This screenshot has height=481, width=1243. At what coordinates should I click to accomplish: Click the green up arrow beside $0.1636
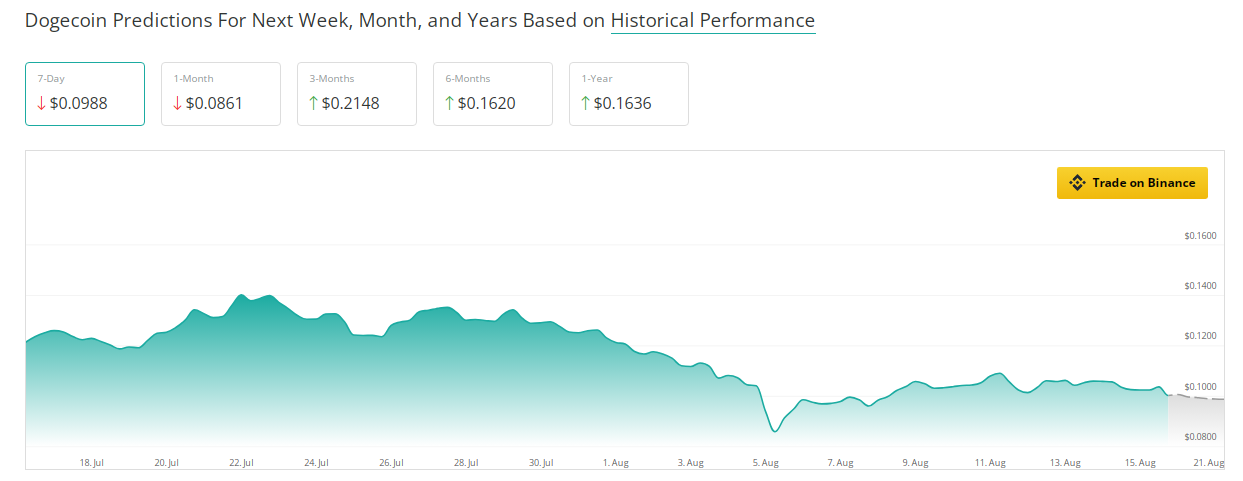pyautogui.click(x=585, y=103)
